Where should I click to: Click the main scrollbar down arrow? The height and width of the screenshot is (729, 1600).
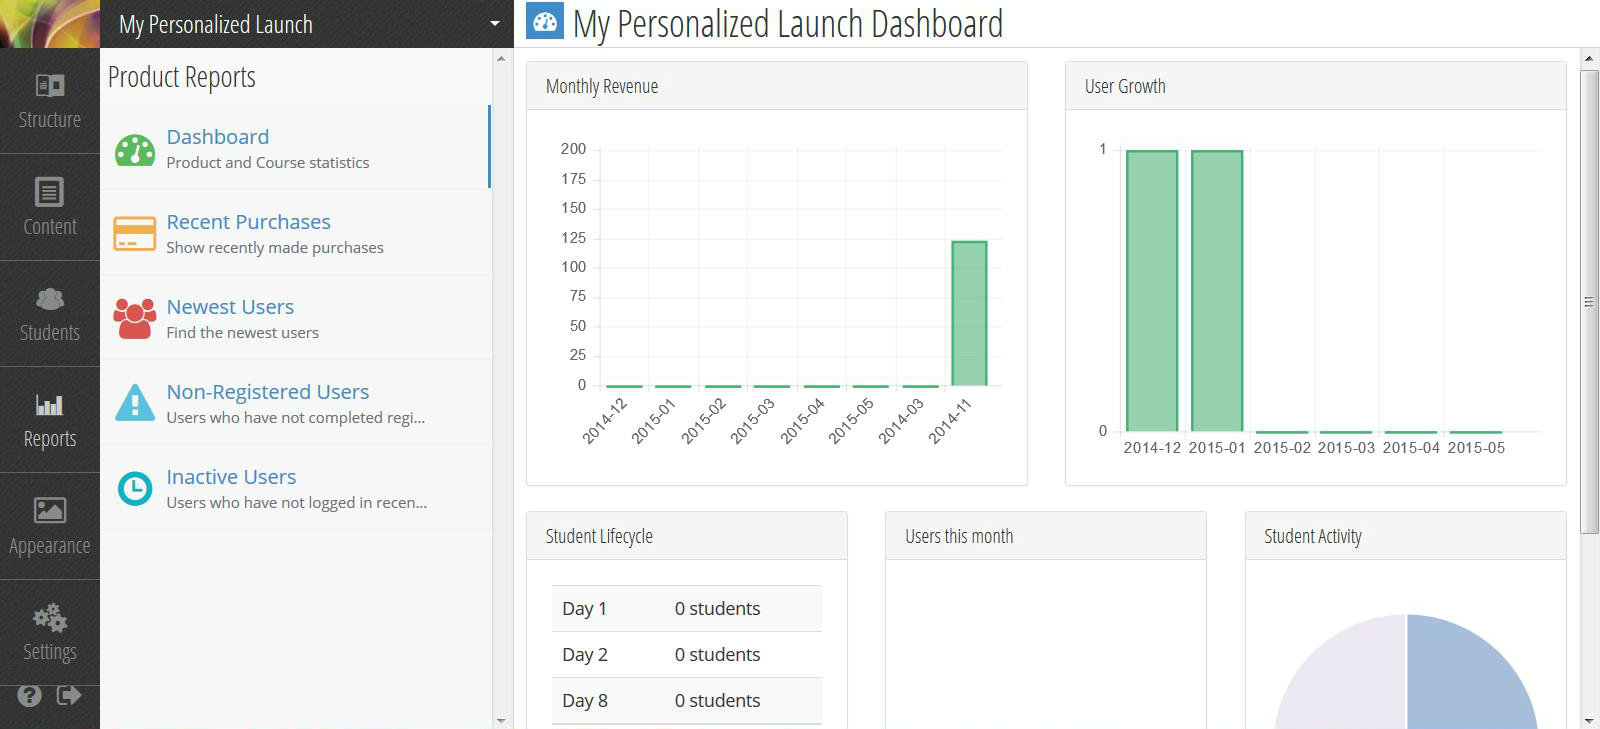coord(1589,720)
